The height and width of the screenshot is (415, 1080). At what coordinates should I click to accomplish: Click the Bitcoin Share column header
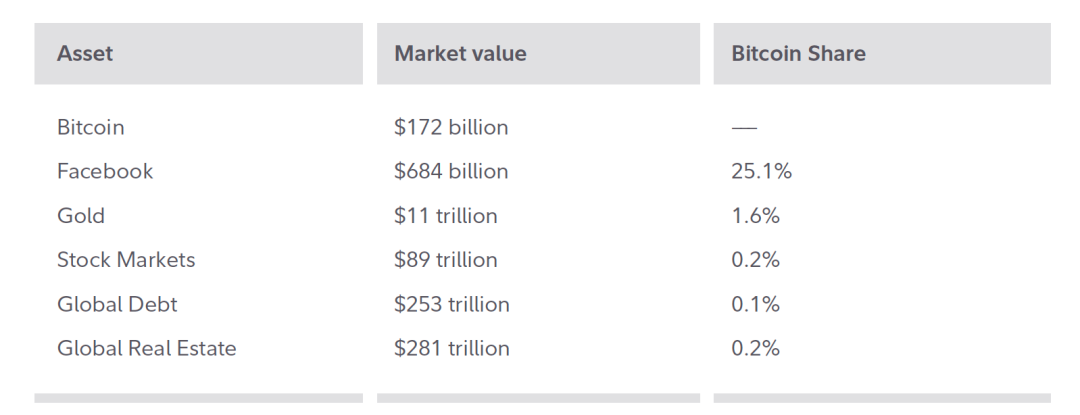click(798, 54)
